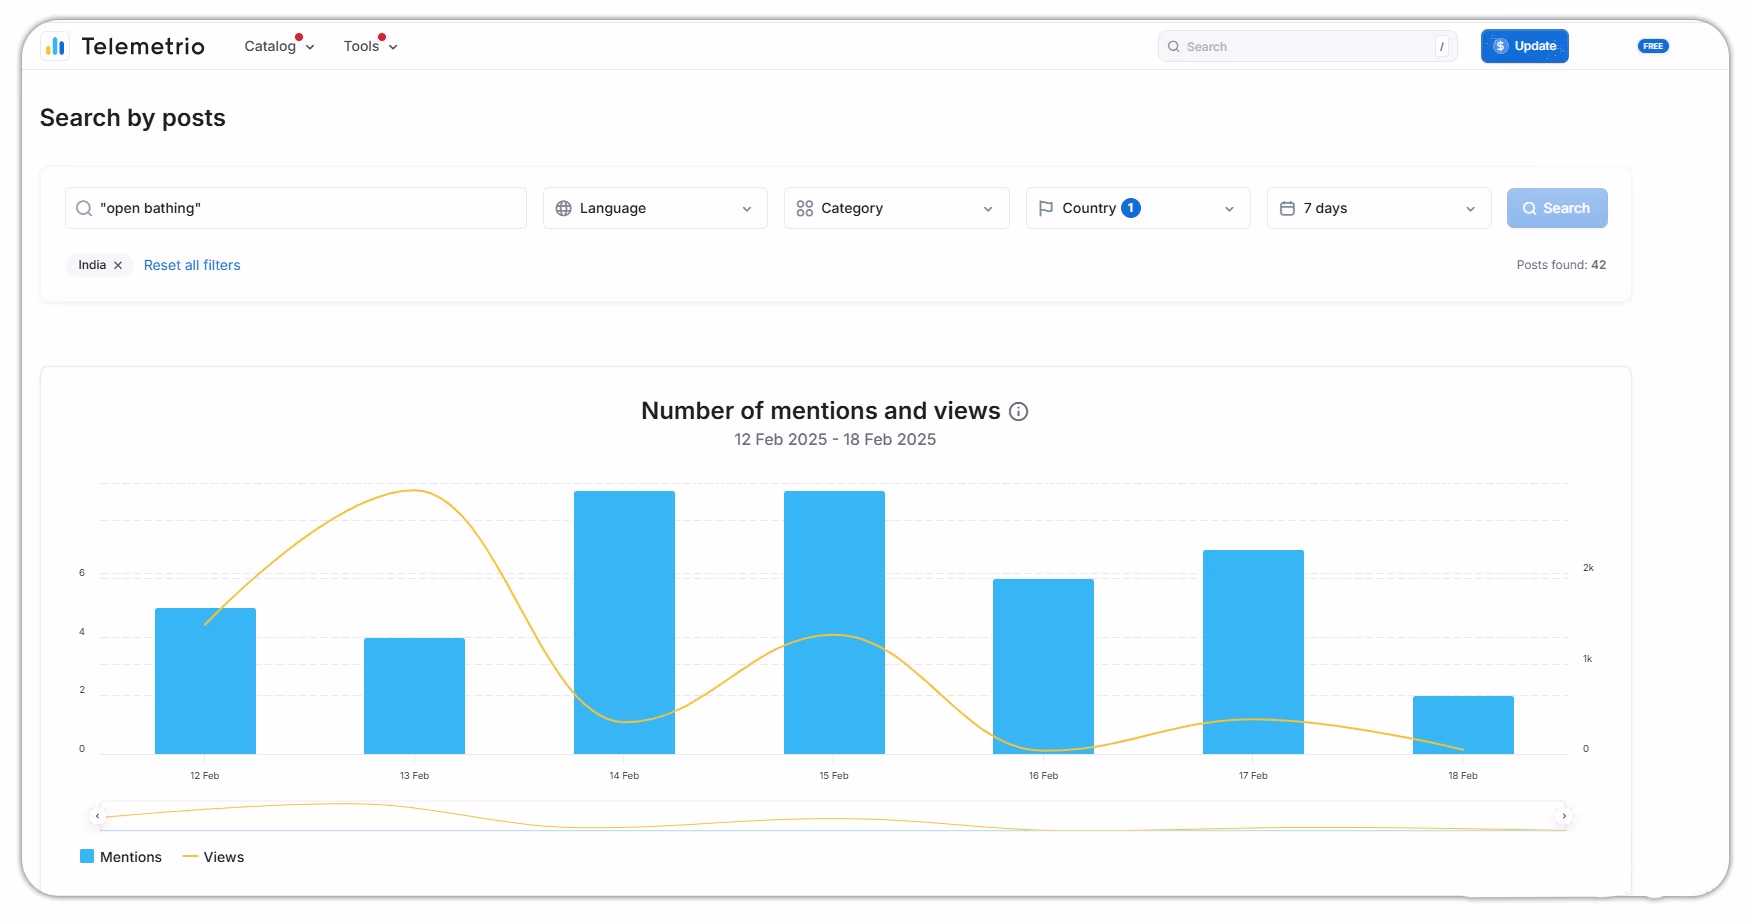The height and width of the screenshot is (922, 1750).
Task: Click the 14 Feb mentions bar
Action: [624, 622]
